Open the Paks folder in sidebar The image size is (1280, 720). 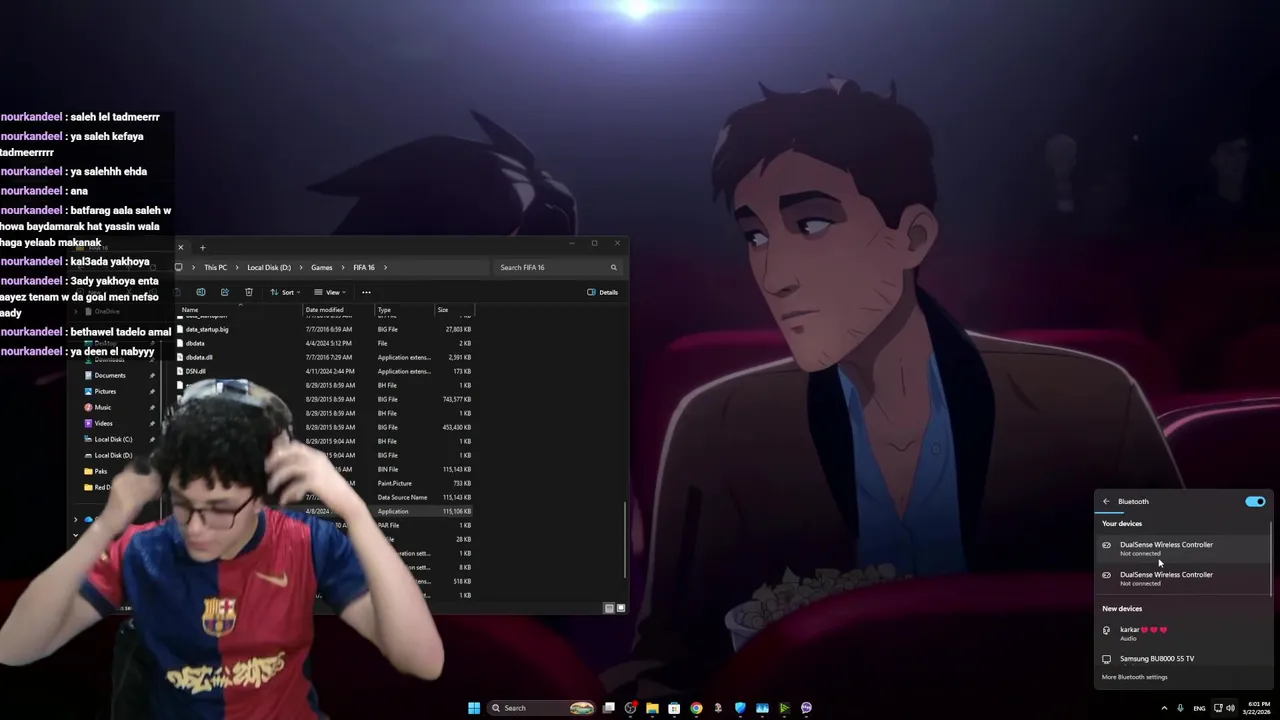click(101, 471)
